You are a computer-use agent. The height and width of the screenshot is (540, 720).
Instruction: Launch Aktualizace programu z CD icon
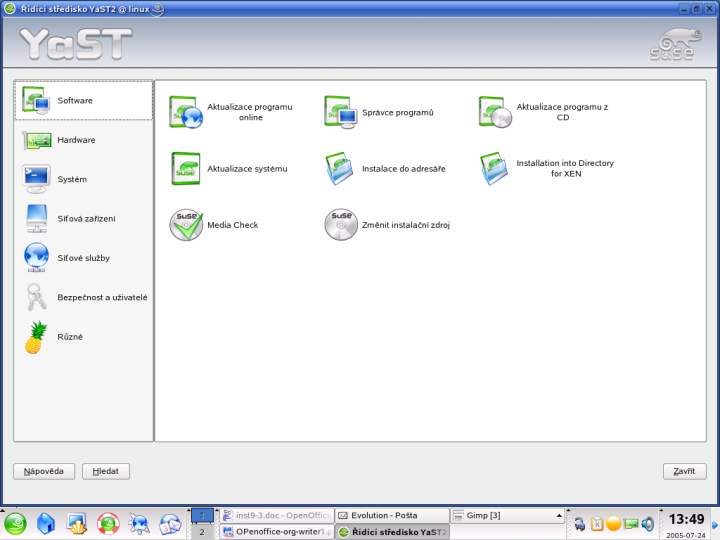[495, 112]
